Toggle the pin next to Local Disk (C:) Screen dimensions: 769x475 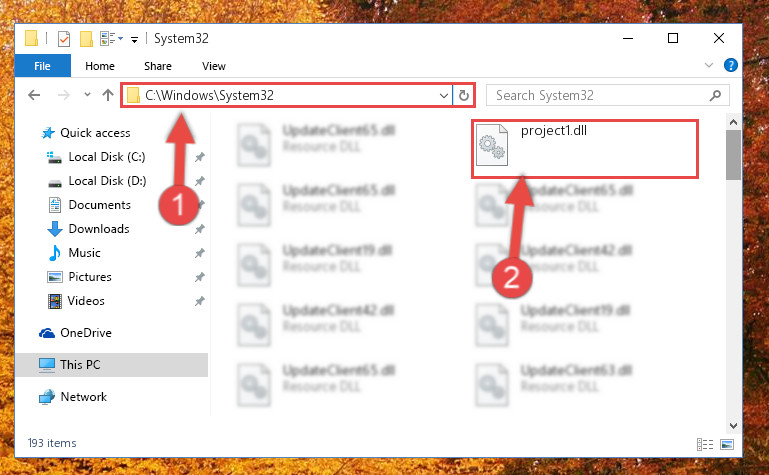click(200, 157)
